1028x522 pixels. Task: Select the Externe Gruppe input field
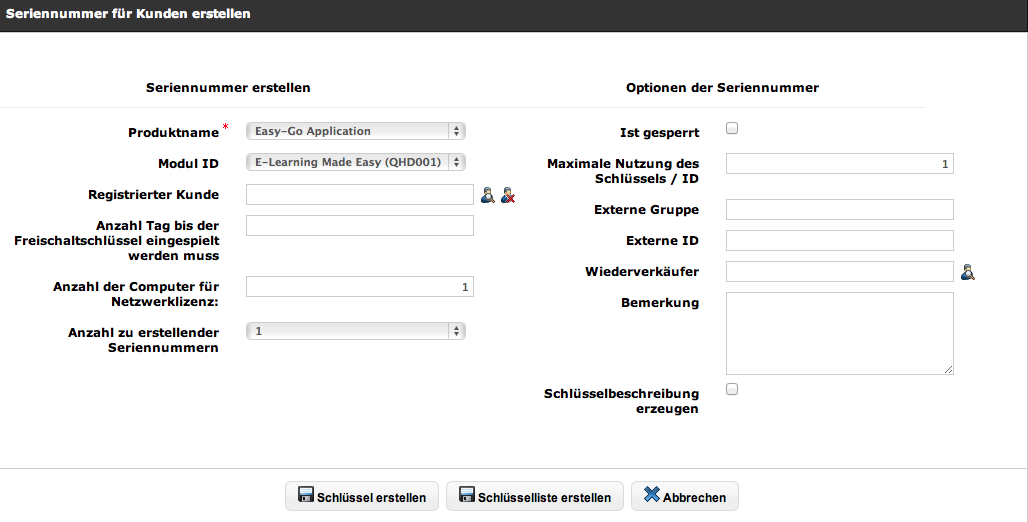coord(839,209)
